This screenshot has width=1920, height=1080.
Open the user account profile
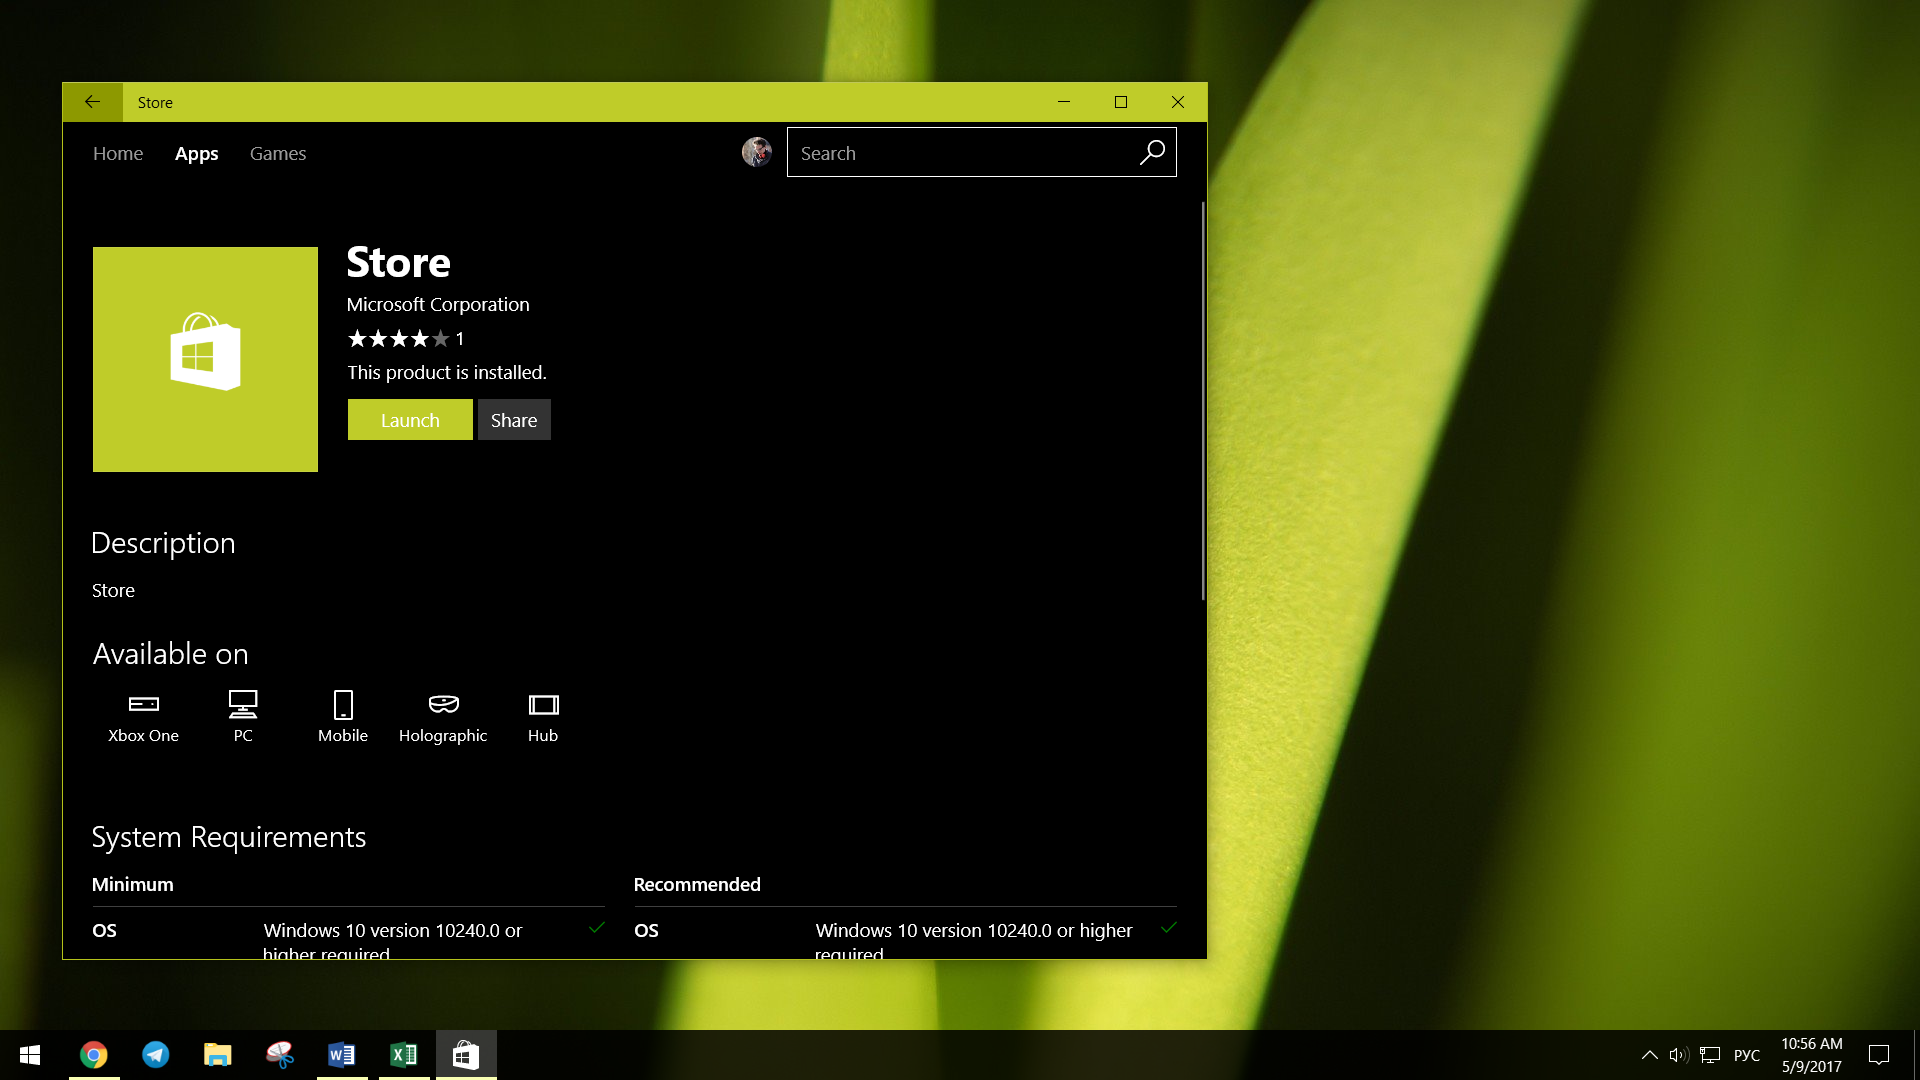tap(758, 152)
